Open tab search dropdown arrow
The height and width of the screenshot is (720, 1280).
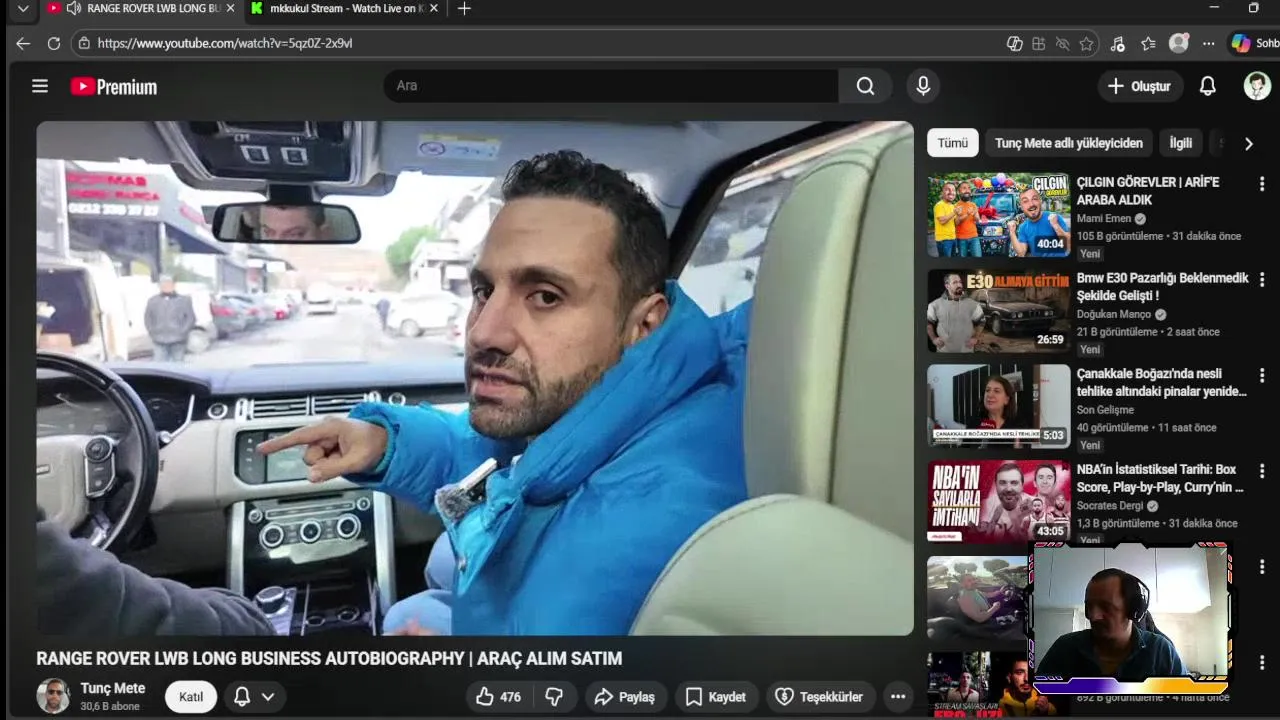(23, 8)
